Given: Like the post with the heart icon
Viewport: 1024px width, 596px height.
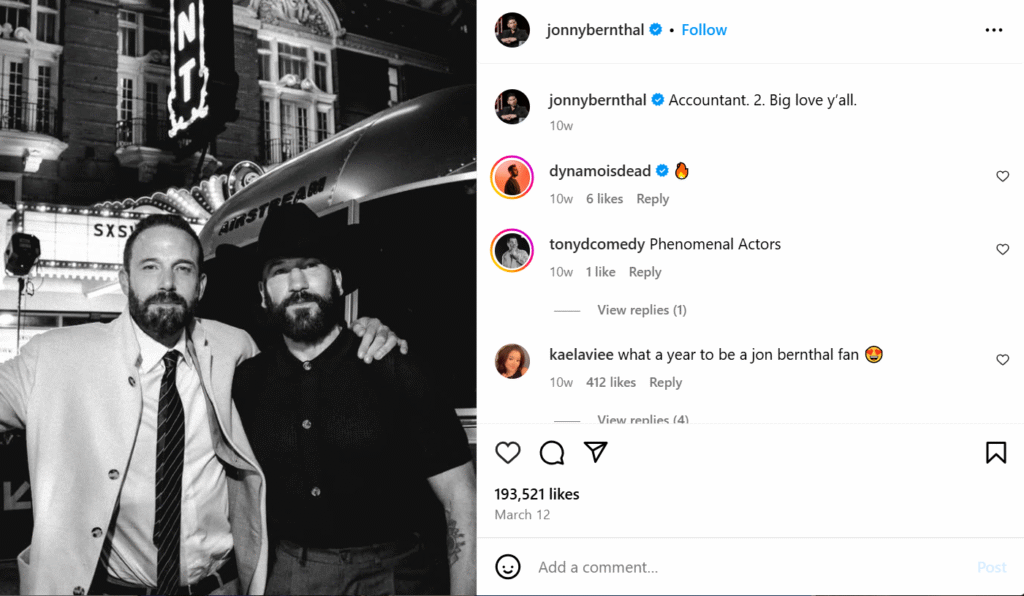Looking at the screenshot, I should click(508, 453).
